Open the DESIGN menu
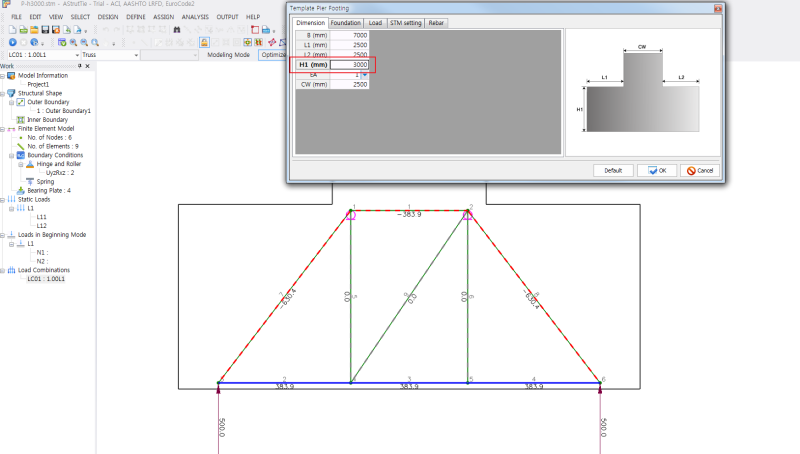The width and height of the screenshot is (800, 454). pos(108,17)
